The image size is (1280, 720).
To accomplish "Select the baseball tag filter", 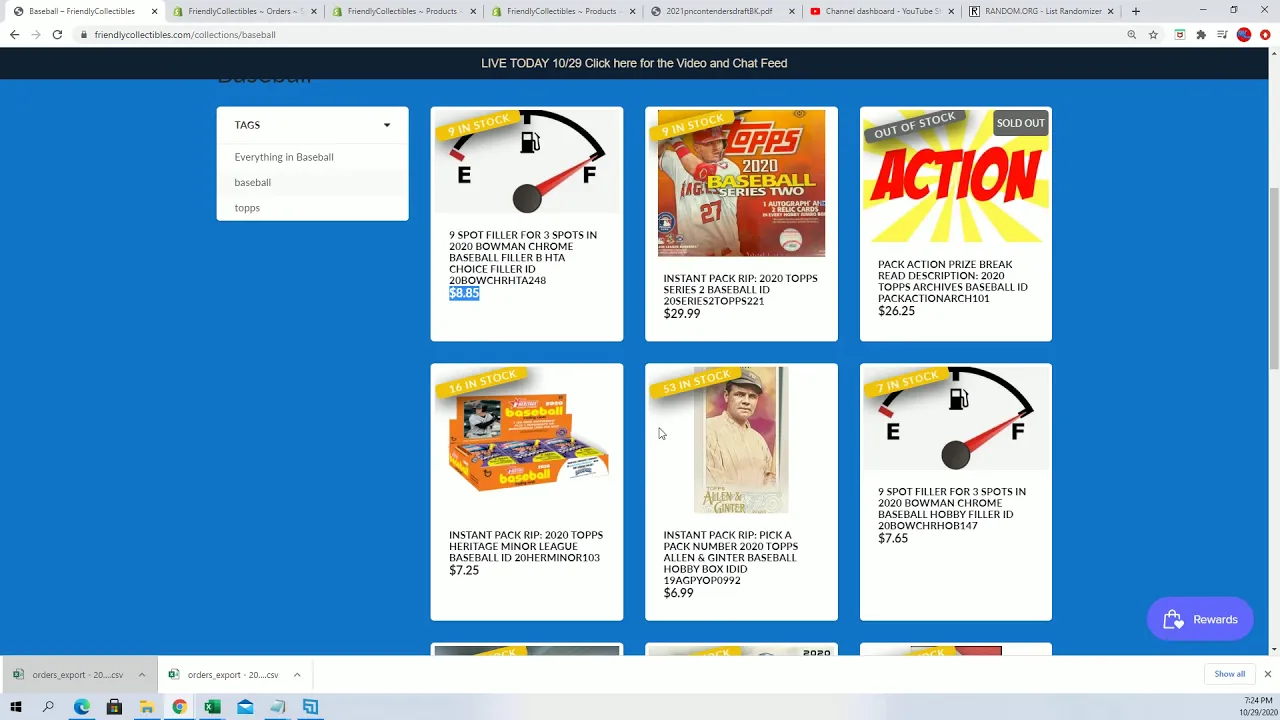I will (x=252, y=182).
